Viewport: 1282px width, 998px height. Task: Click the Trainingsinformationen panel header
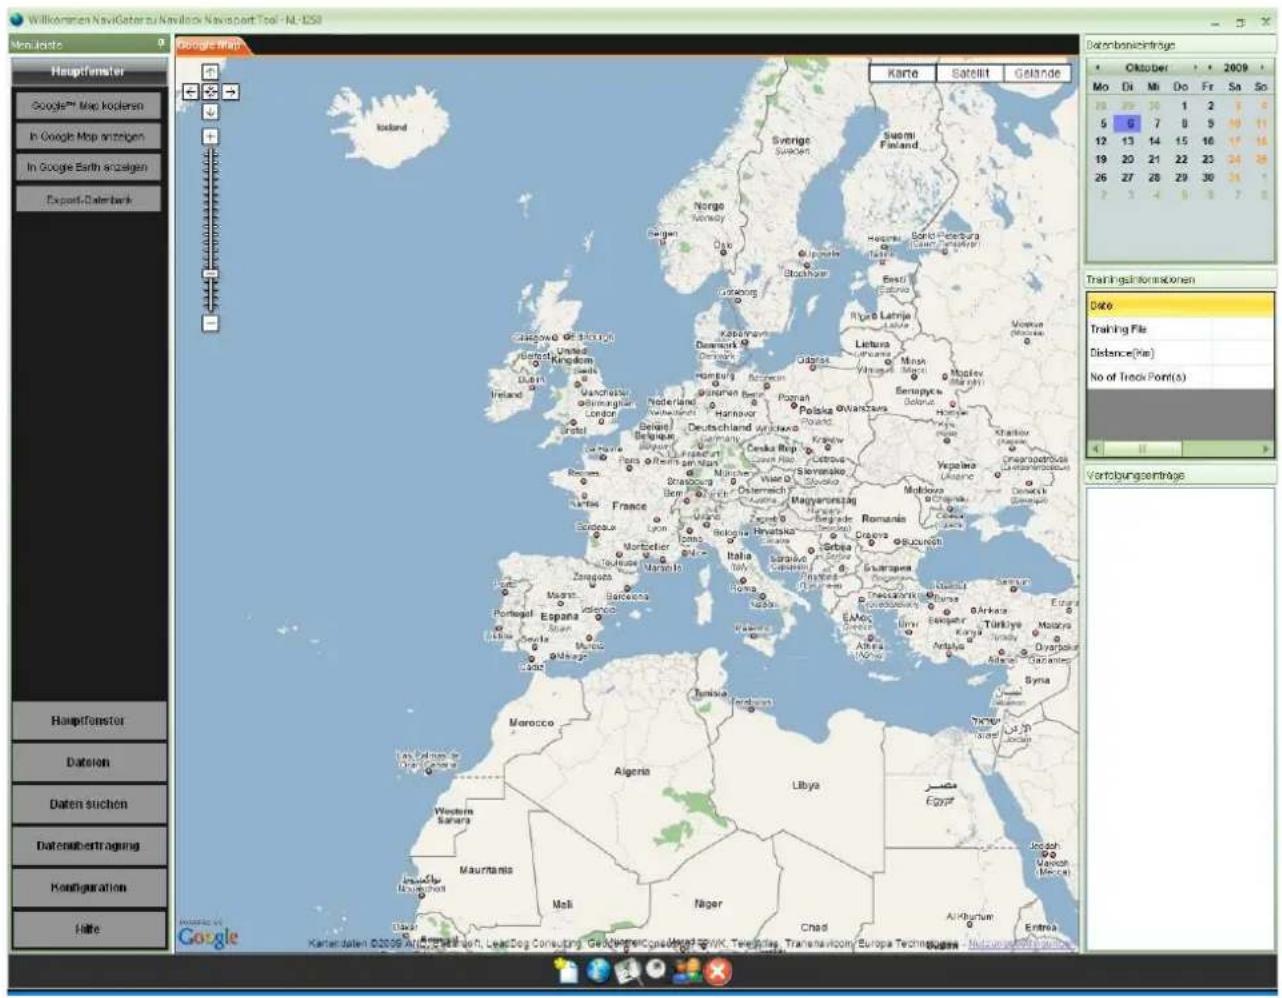tap(1180, 280)
